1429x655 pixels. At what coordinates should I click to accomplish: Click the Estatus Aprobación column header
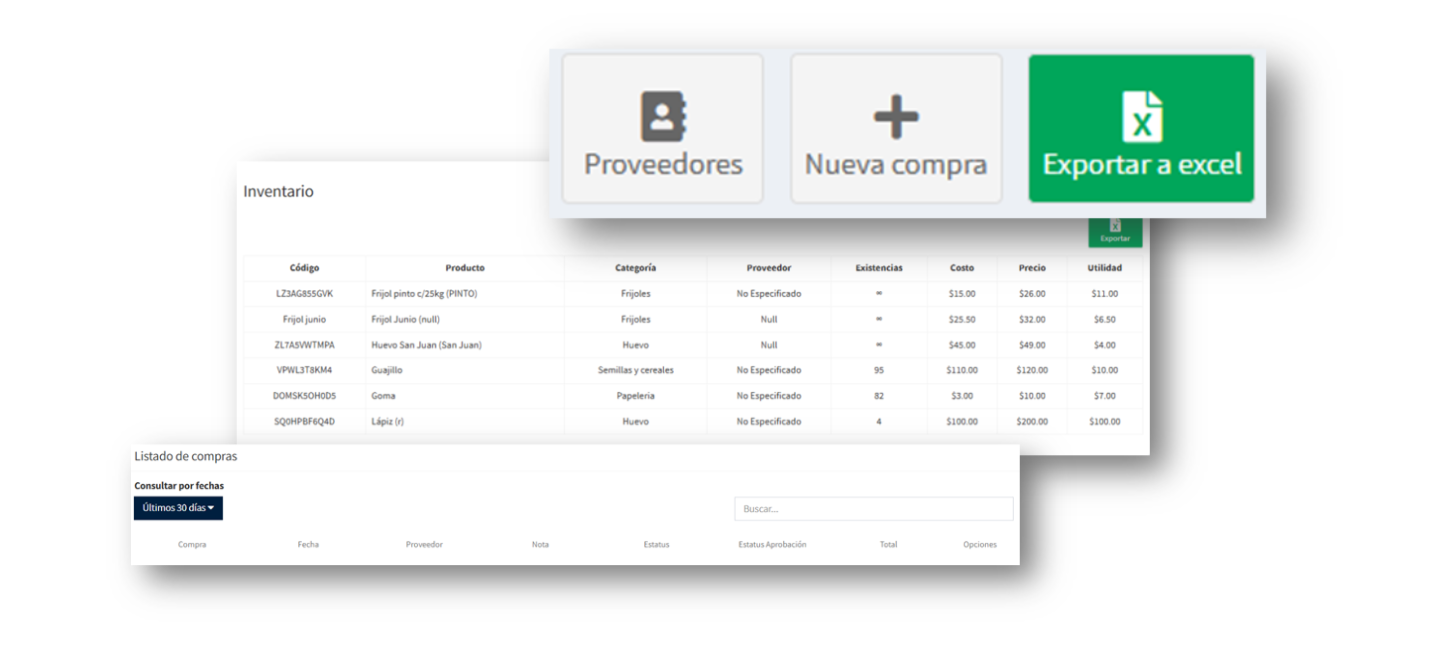[772, 545]
